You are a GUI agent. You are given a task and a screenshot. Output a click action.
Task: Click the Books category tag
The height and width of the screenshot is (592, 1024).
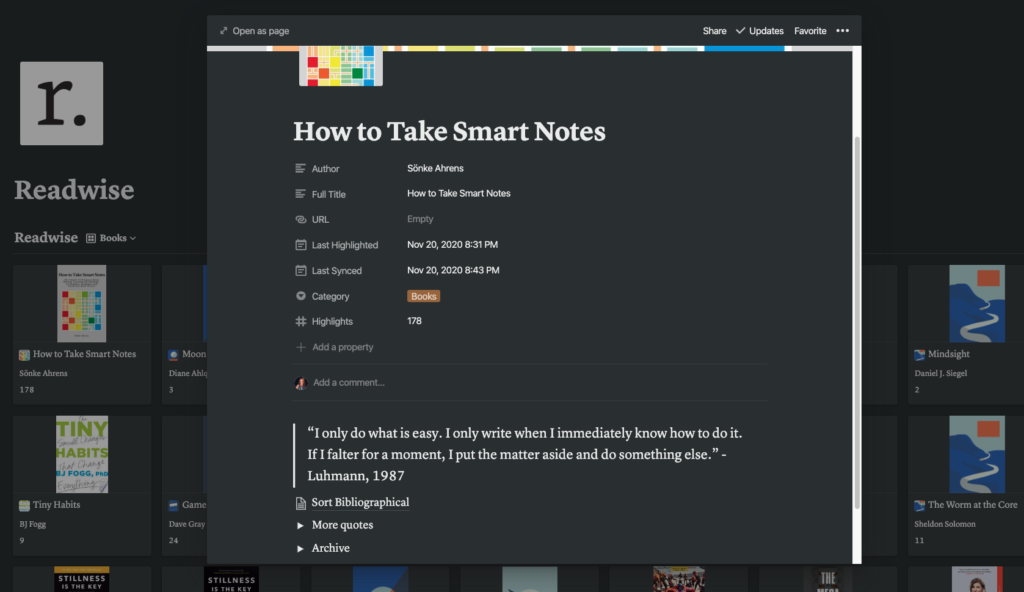click(423, 296)
